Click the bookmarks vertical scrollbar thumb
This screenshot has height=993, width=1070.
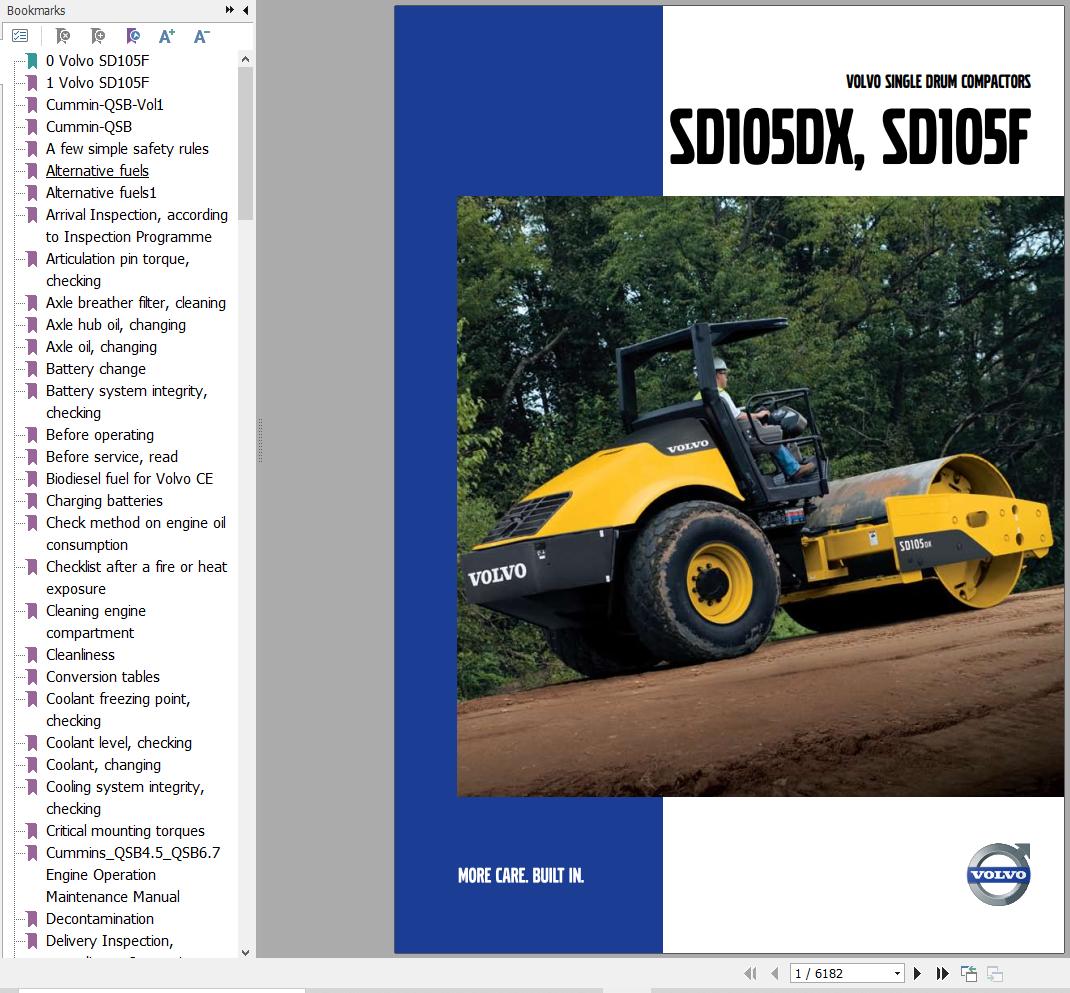pos(246,143)
